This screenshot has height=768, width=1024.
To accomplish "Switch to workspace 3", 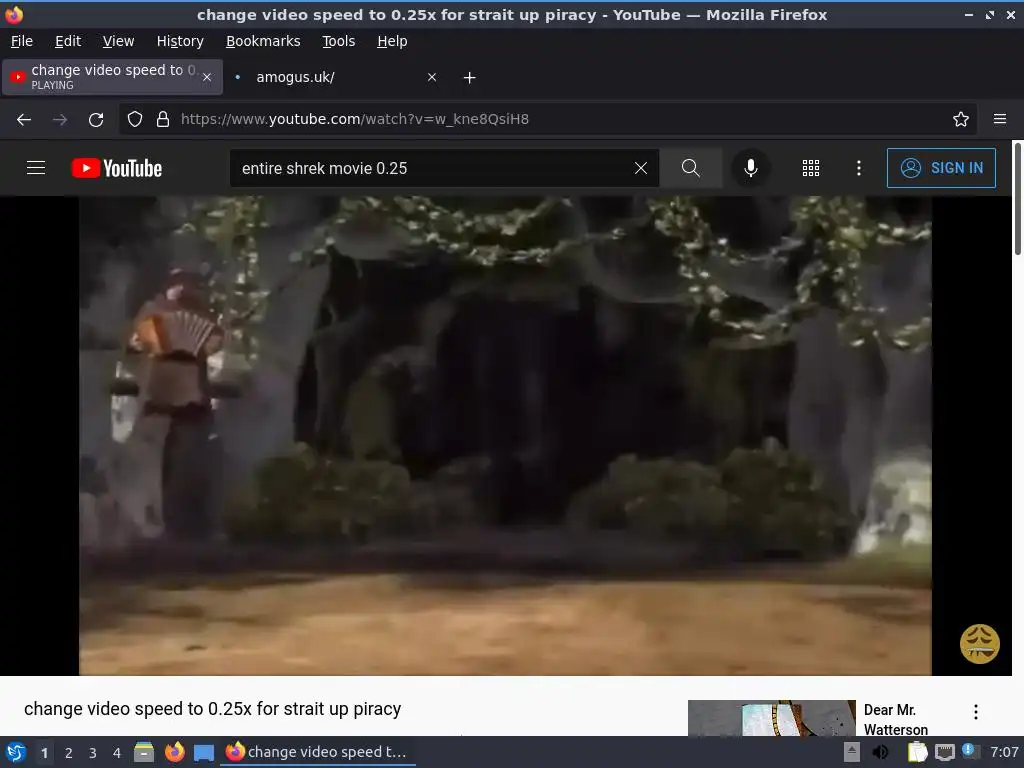I will (x=93, y=753).
